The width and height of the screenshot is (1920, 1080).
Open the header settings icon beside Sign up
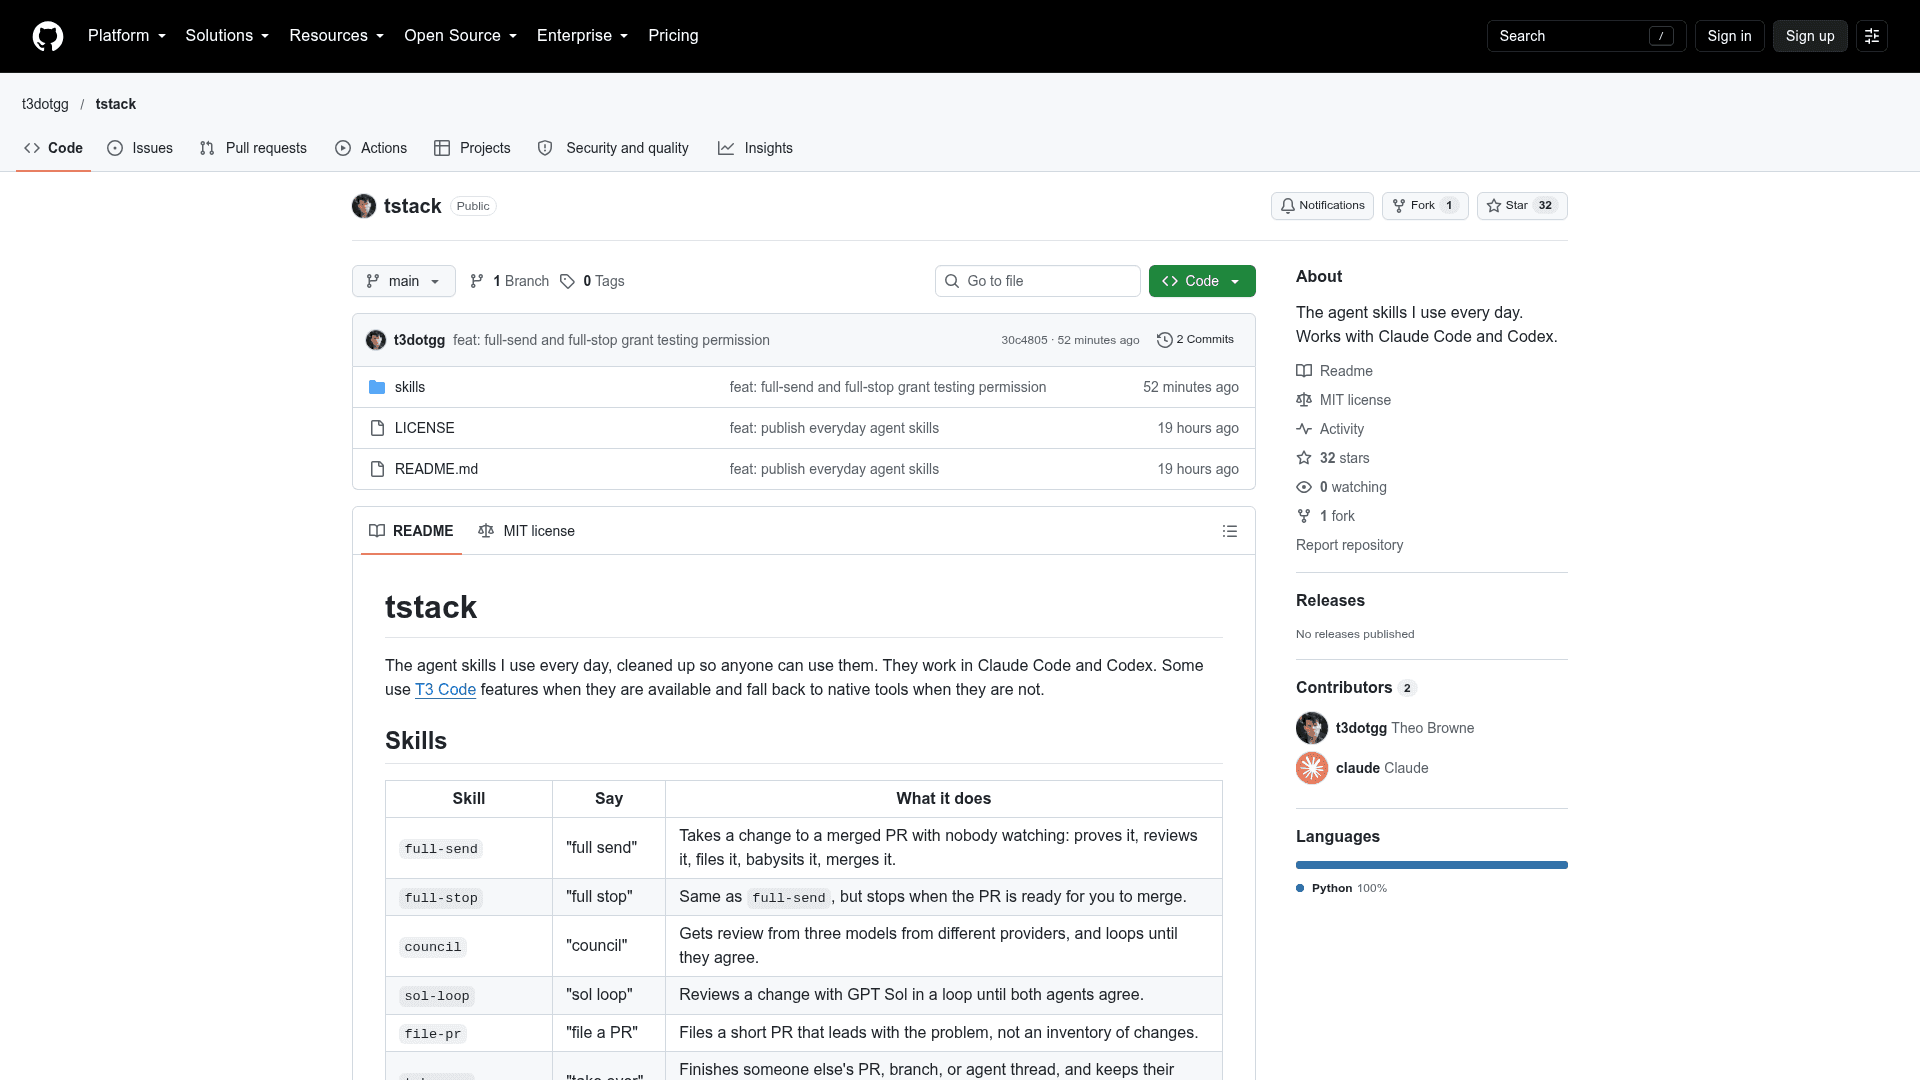pos(1872,36)
